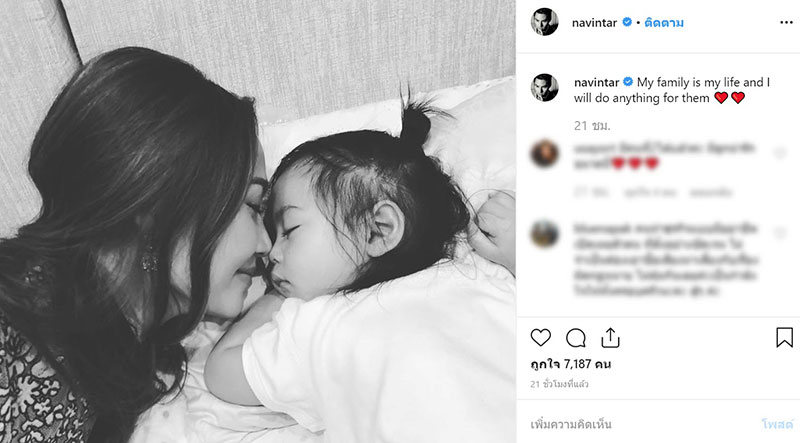The height and width of the screenshot is (443, 800).
Task: Click first commenter's profile picture
Action: click(544, 153)
